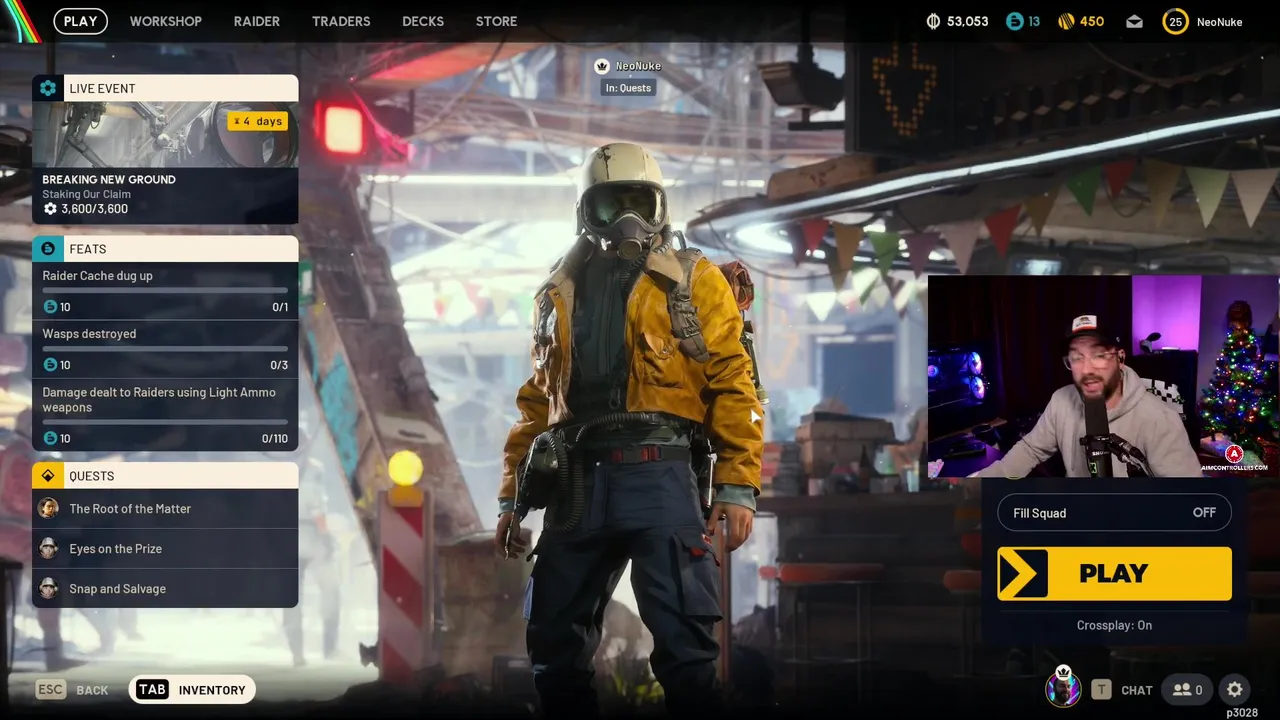Open the friends list icon
Viewport: 1280px width, 720px height.
tap(1188, 689)
